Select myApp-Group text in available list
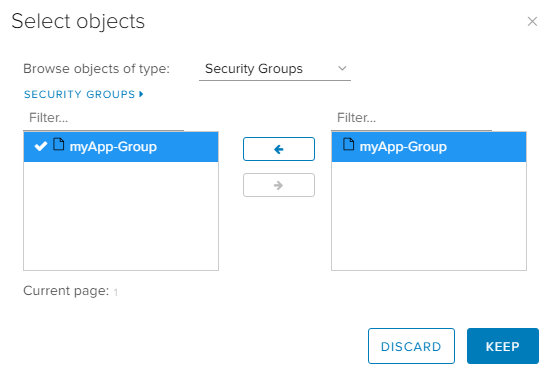This screenshot has height=376, width=556. (x=113, y=147)
